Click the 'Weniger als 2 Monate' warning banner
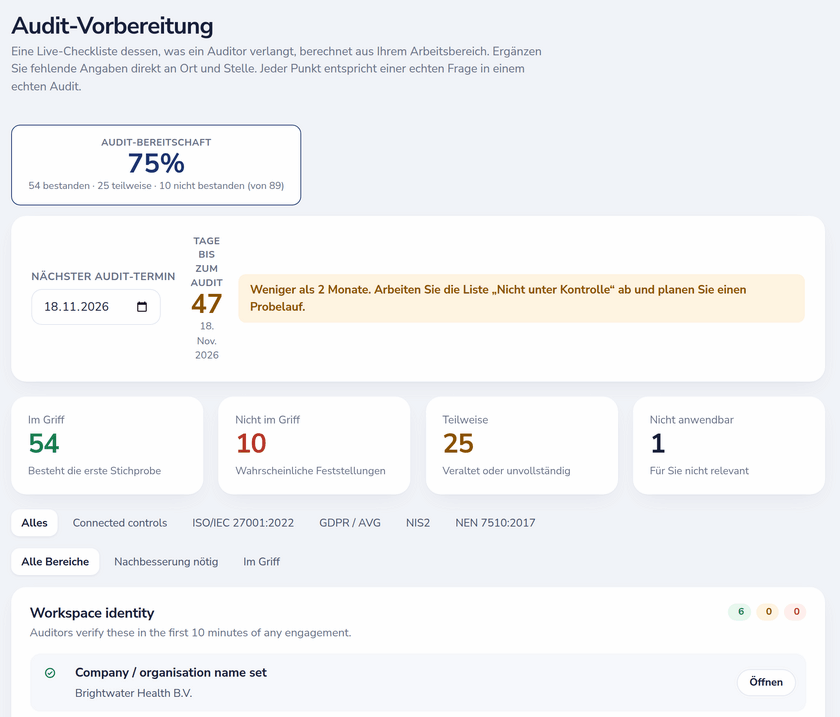 pyautogui.click(x=521, y=298)
